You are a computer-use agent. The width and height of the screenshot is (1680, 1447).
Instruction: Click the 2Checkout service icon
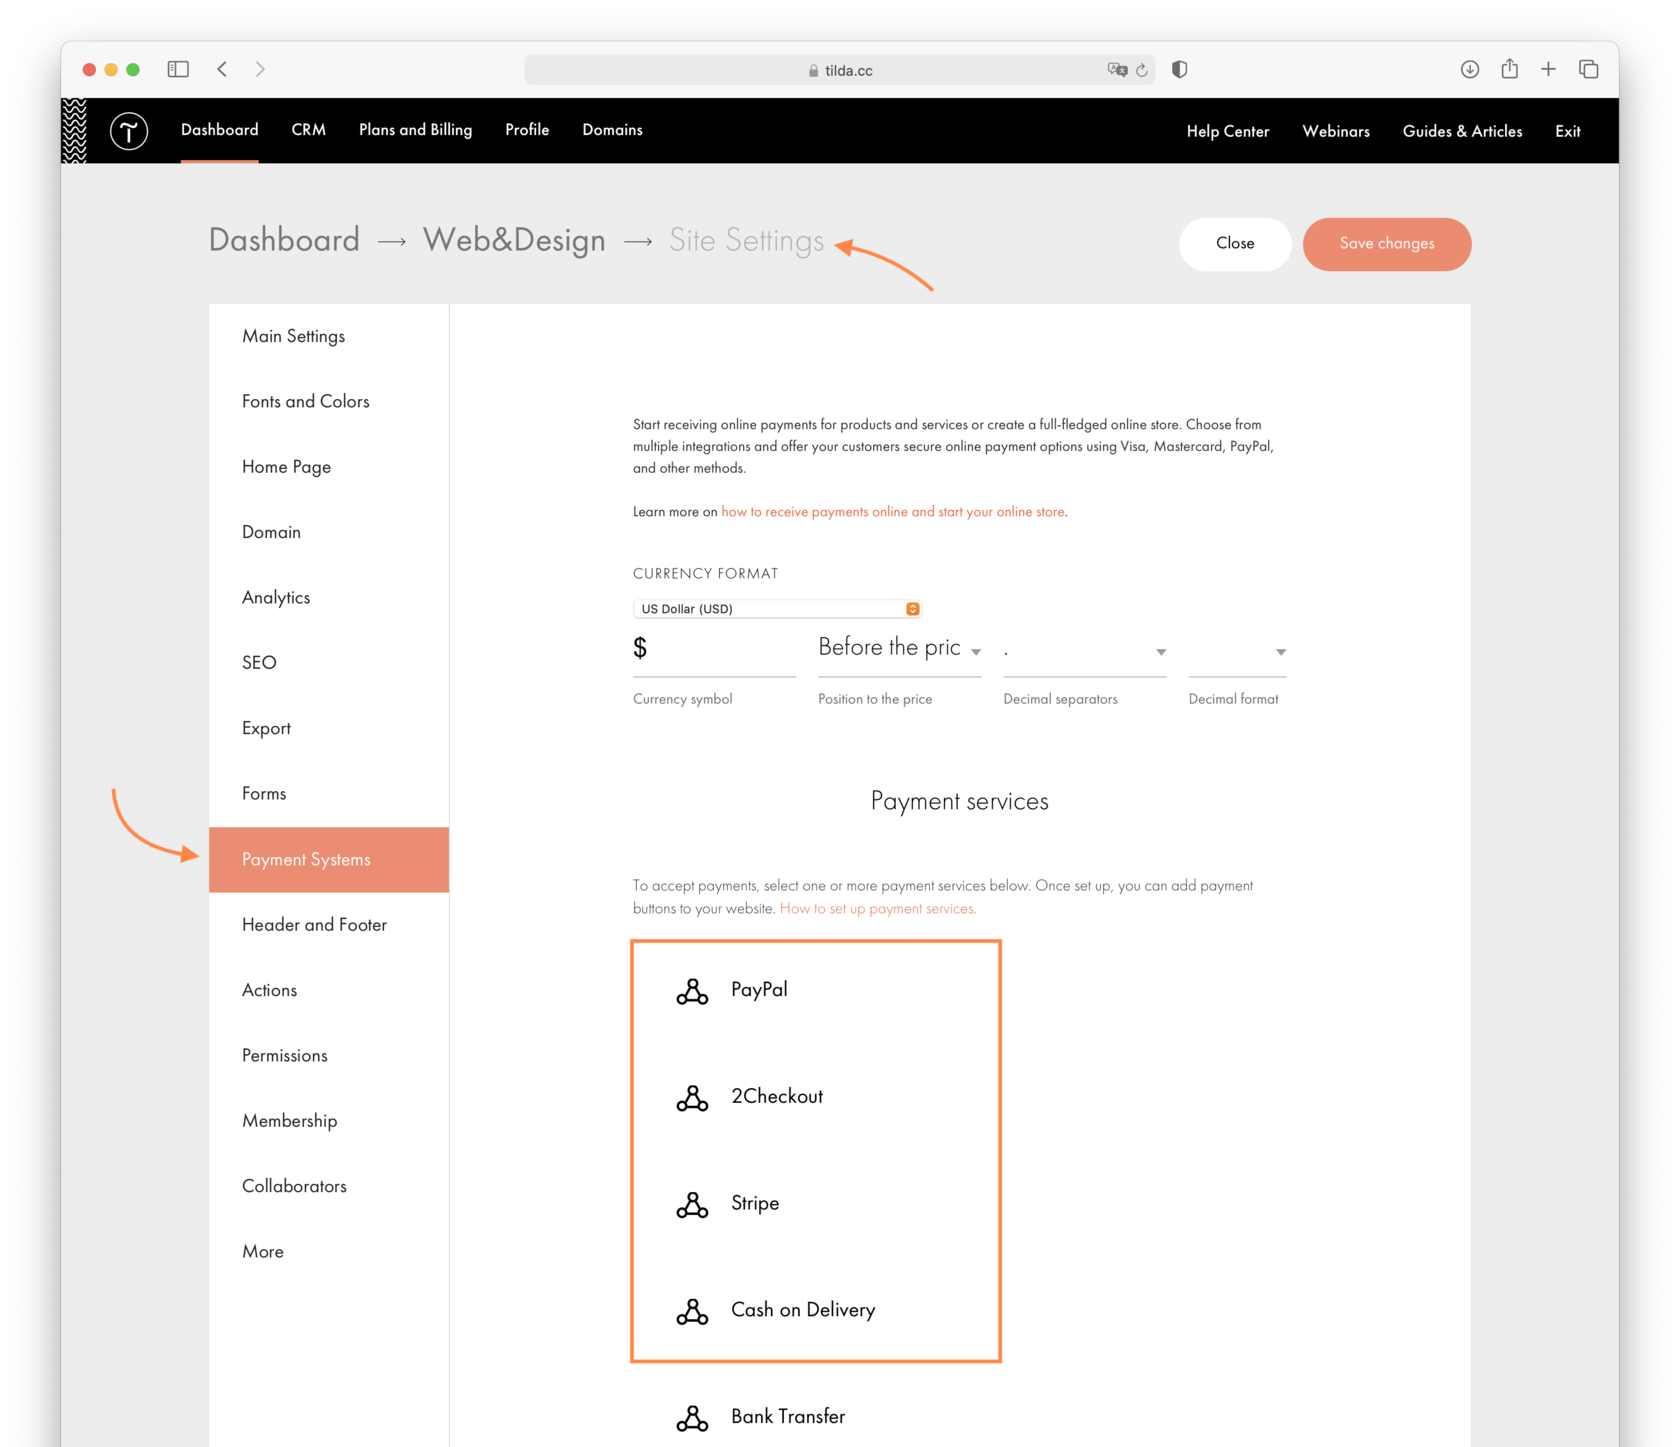[692, 1098]
